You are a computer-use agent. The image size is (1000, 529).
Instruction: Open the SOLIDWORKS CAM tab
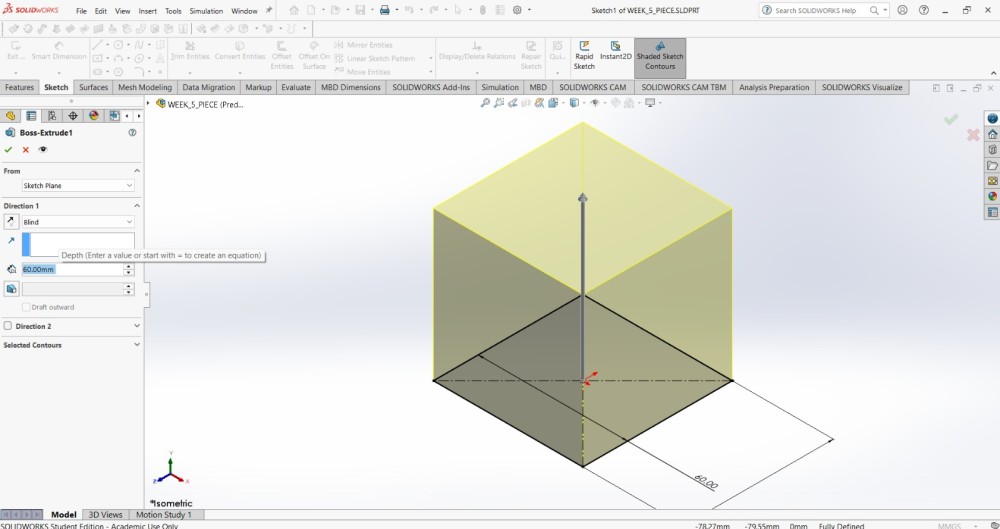pos(592,87)
